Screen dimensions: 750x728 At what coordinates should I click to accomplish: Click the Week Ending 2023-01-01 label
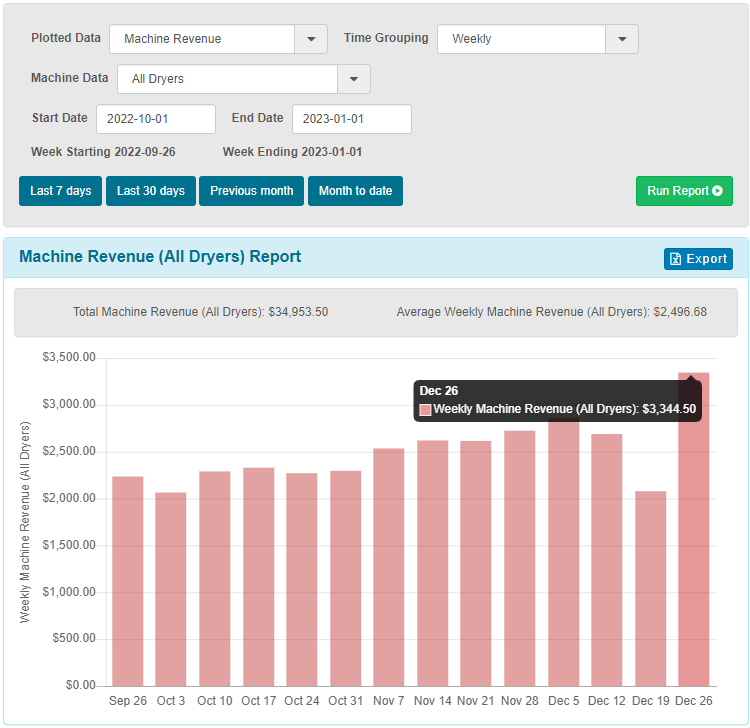point(292,152)
